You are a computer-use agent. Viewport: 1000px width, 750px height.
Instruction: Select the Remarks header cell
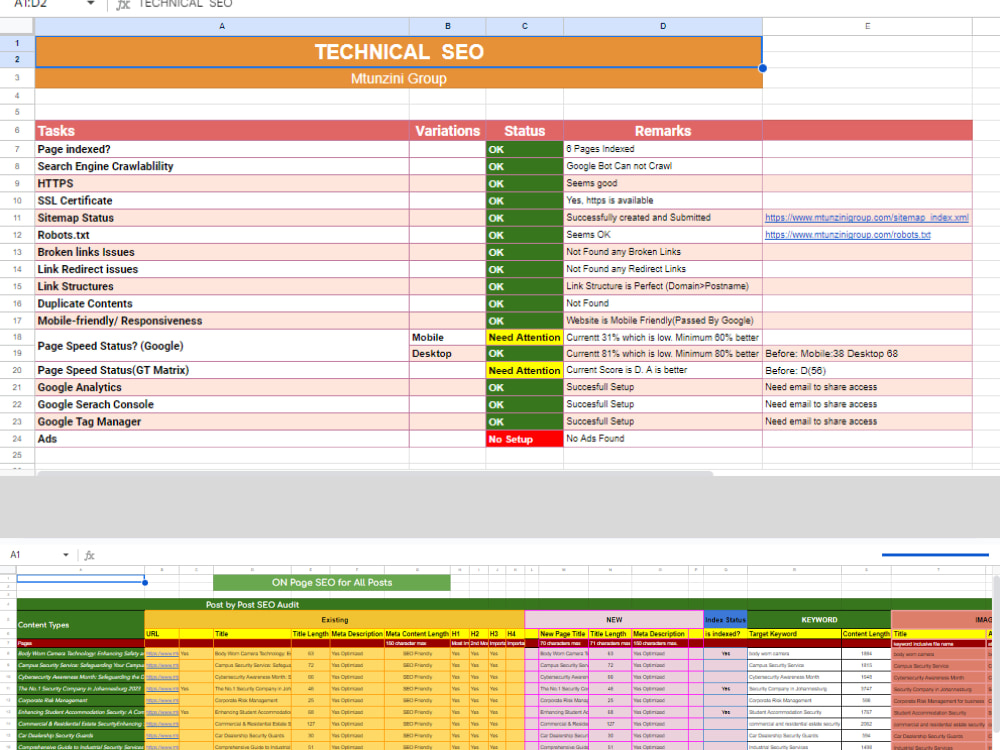663,131
